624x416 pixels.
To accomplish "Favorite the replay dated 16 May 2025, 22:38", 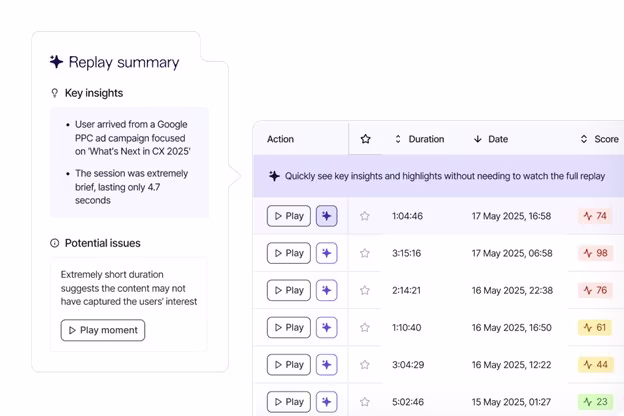I will (x=365, y=290).
